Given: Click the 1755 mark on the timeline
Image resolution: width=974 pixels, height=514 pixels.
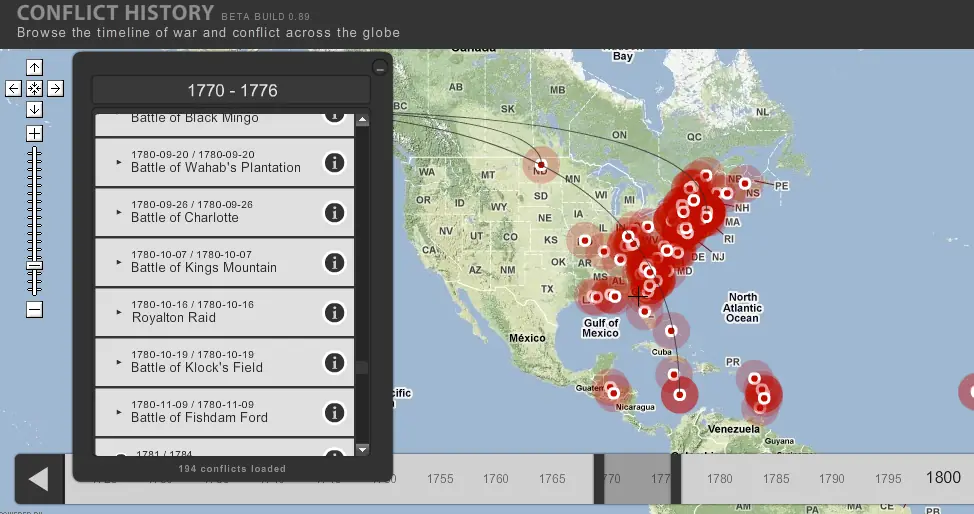Looking at the screenshot, I should coord(440,479).
